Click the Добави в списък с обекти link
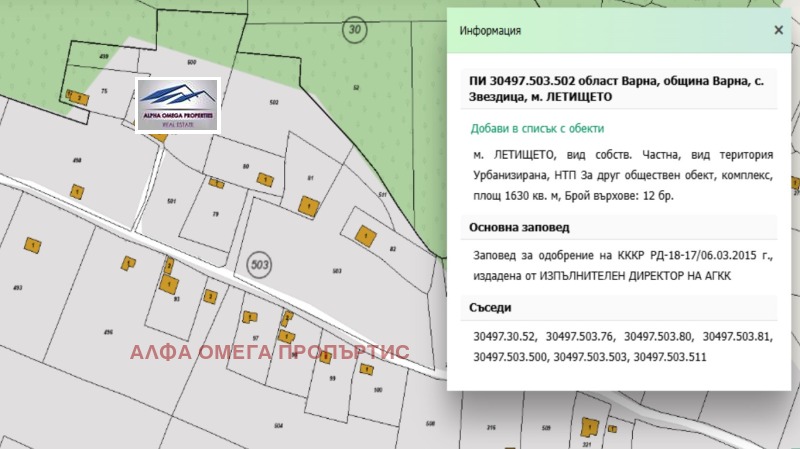Viewport: 800px width, 449px height. pyautogui.click(x=537, y=128)
